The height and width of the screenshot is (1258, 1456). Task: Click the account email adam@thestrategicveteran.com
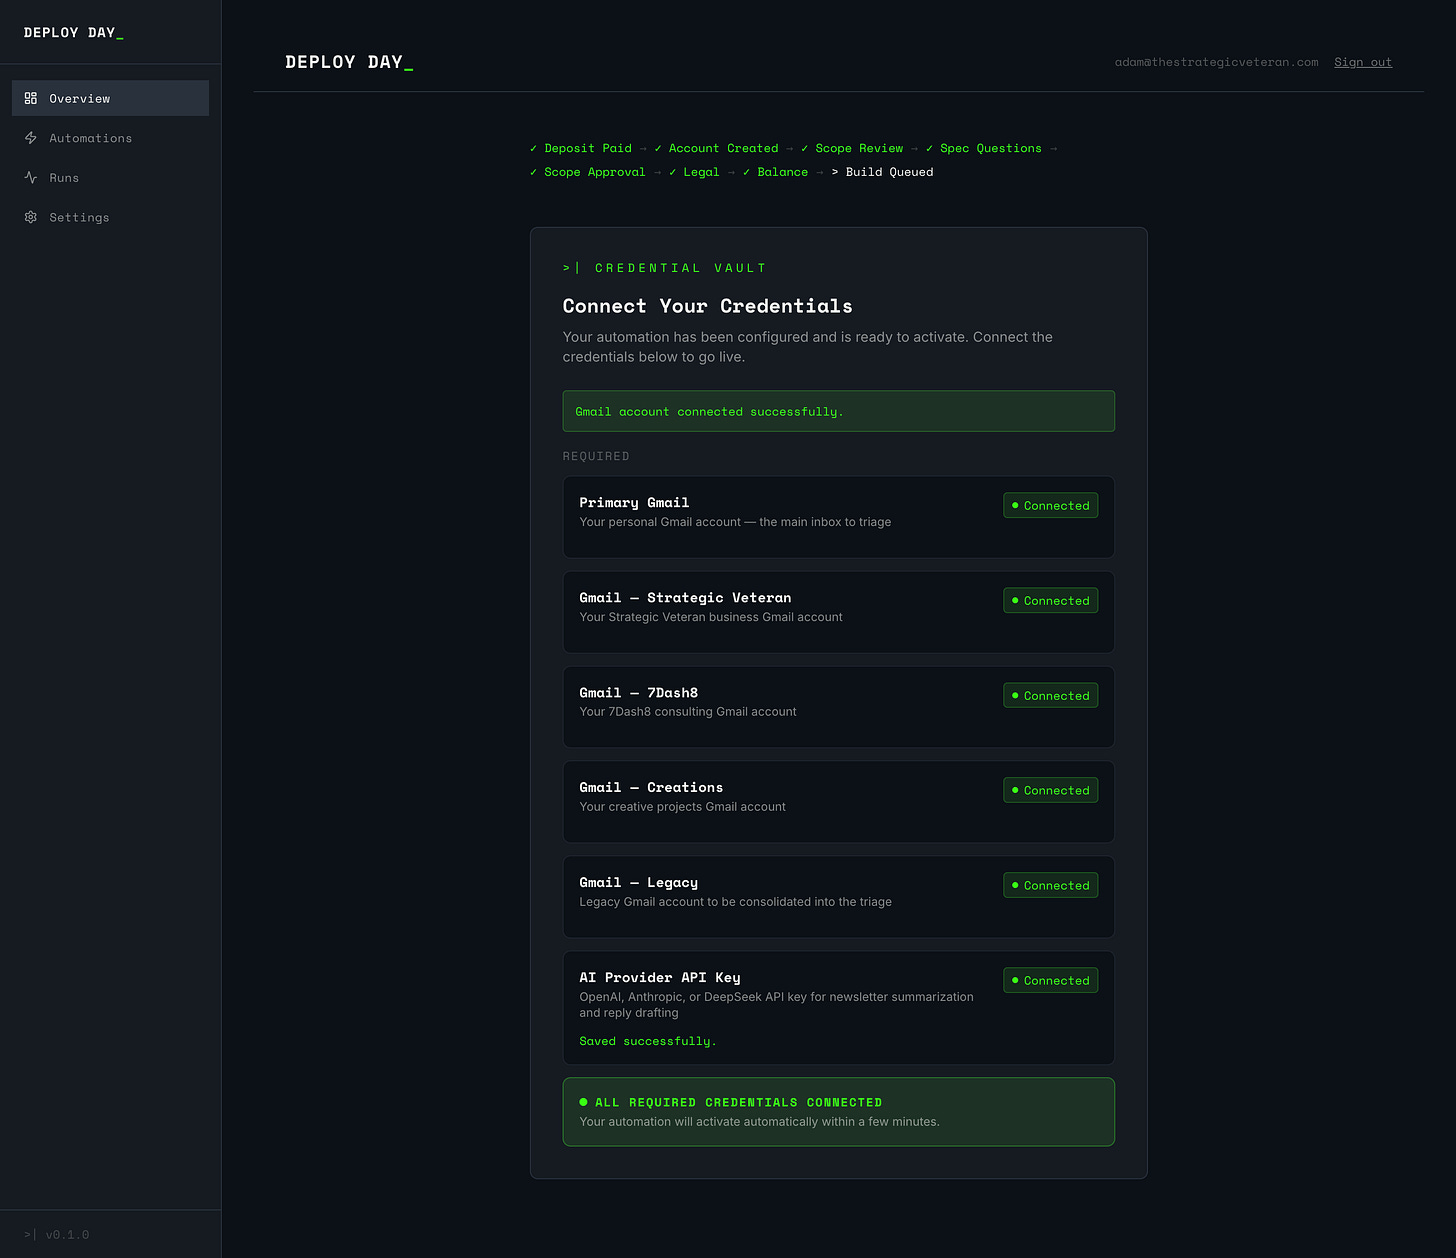point(1216,62)
